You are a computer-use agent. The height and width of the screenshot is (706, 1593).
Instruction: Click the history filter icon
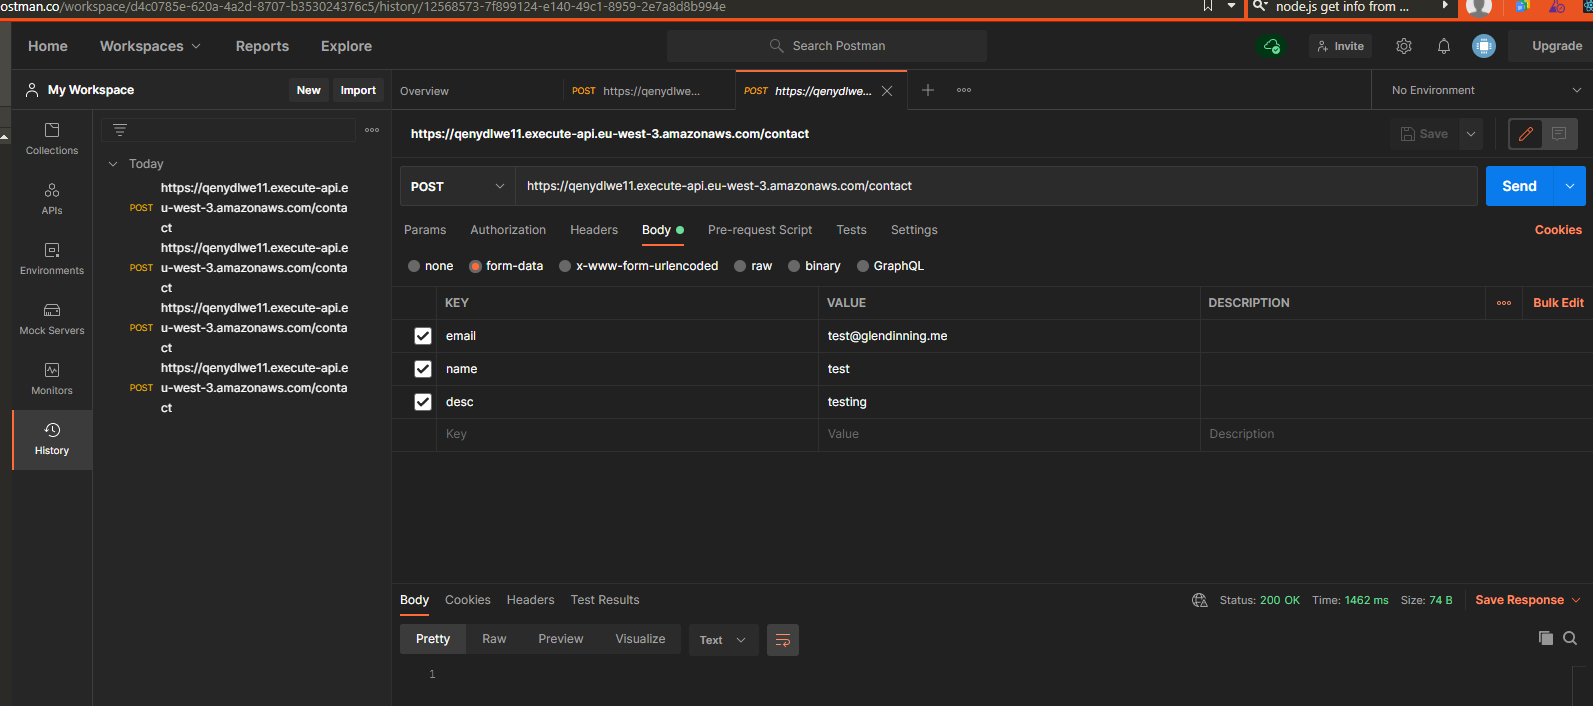(120, 130)
